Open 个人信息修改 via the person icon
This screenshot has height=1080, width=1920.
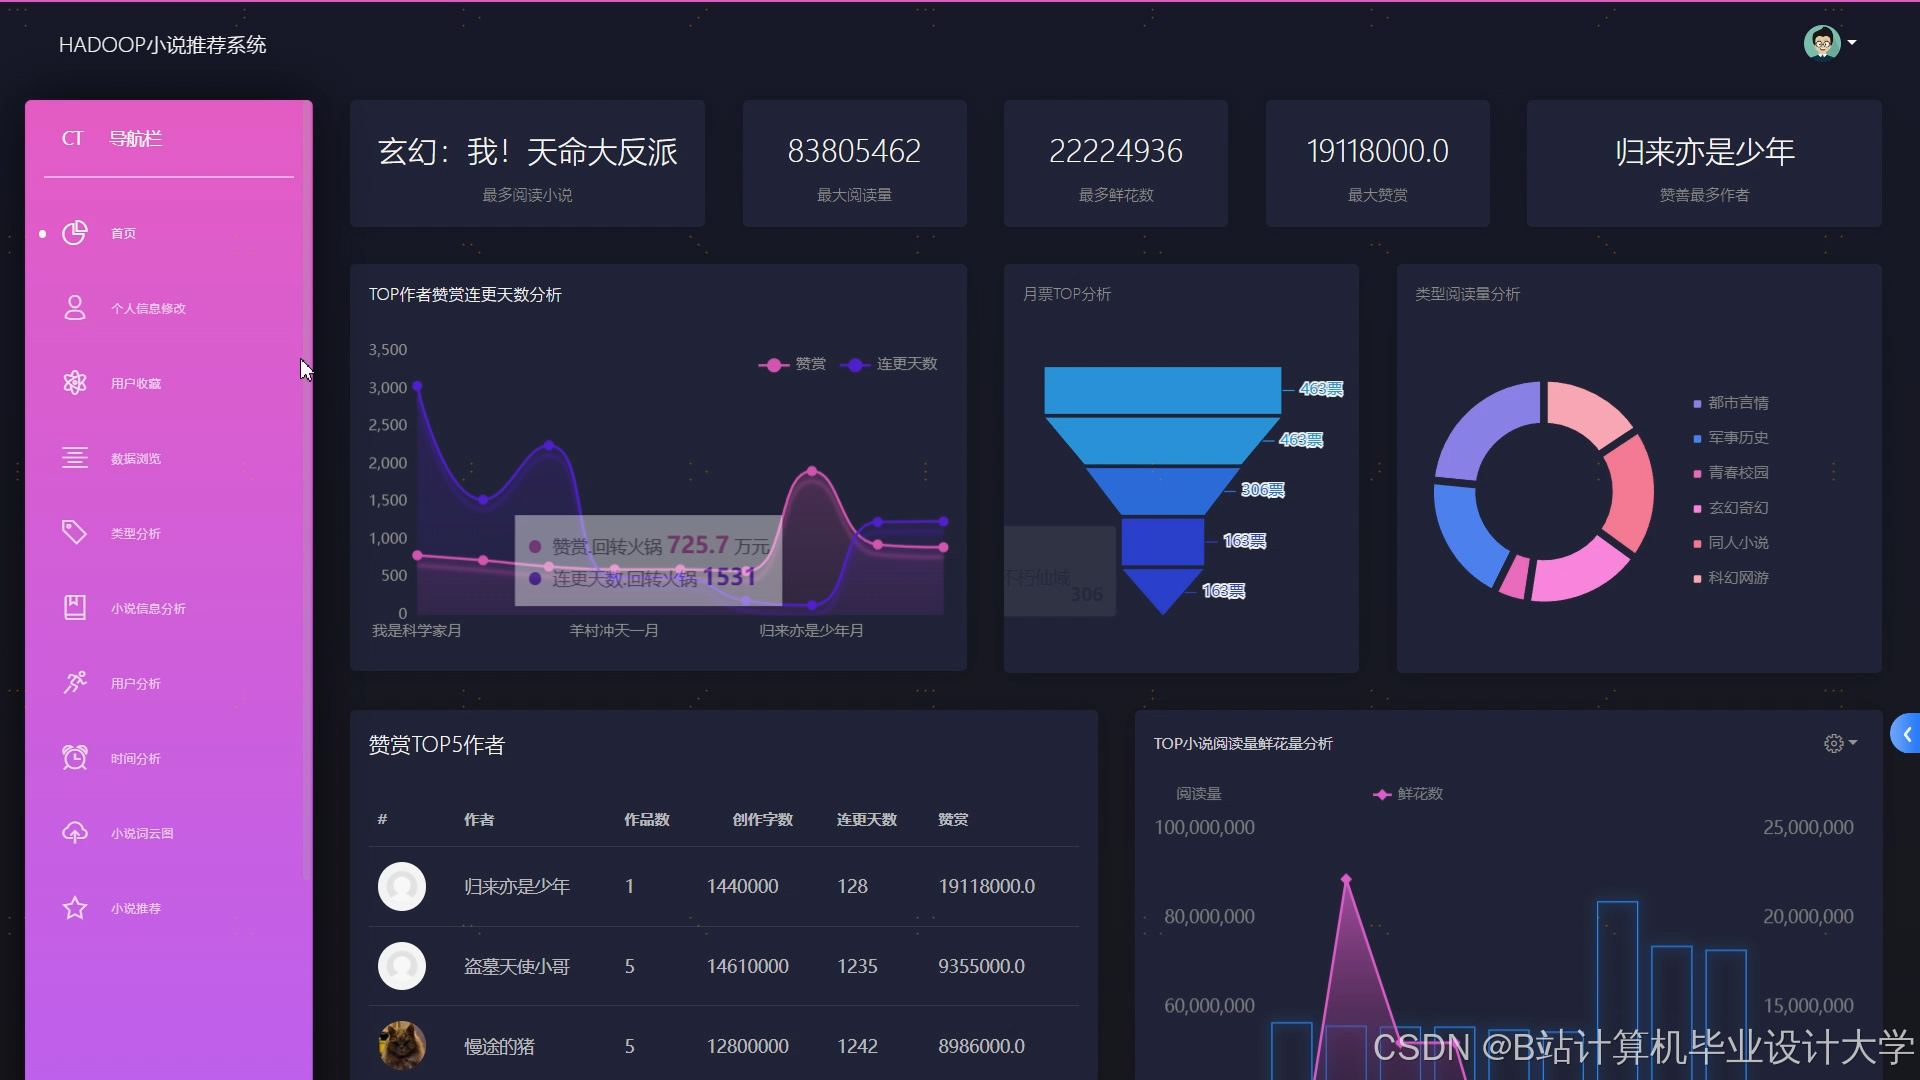(75, 308)
